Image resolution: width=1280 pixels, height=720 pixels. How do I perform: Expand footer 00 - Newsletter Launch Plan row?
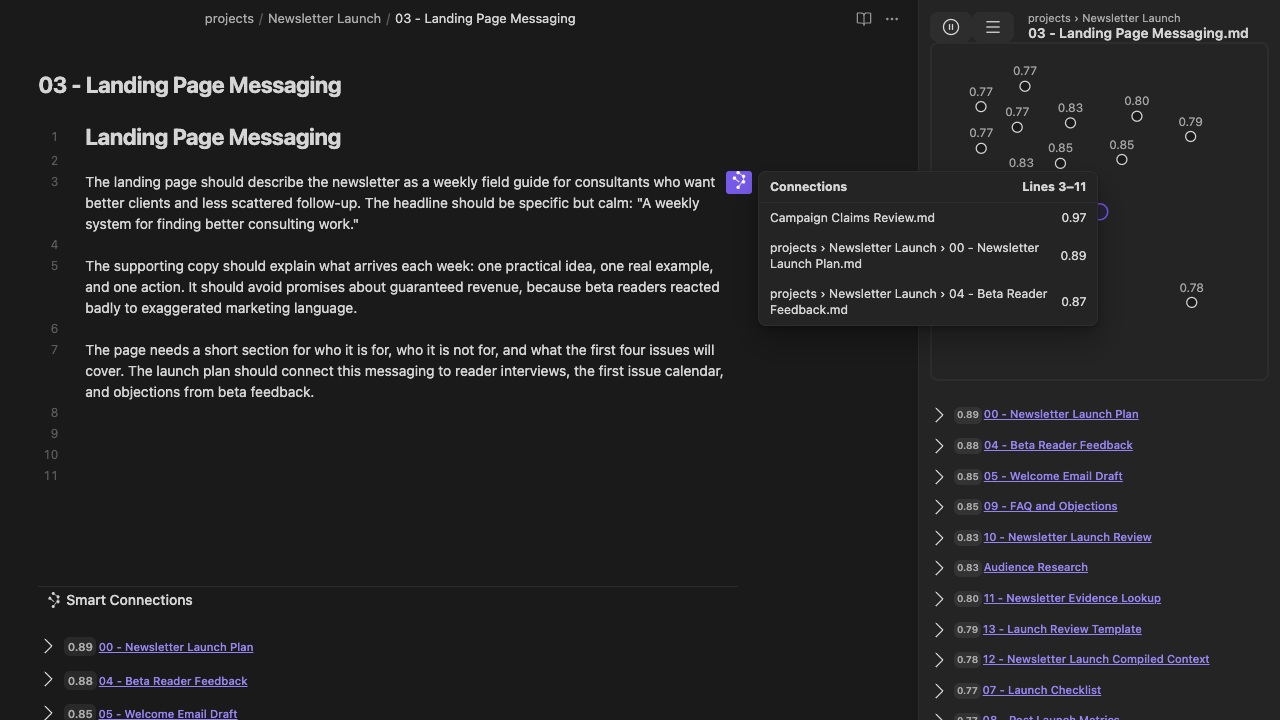pyautogui.click(x=48, y=647)
